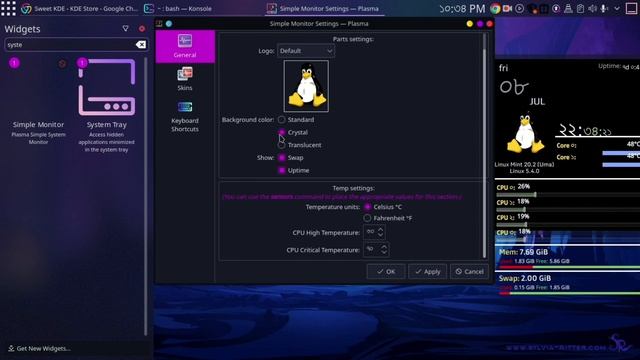
Task: Increase CPU Critical Temperature with up arrow
Action: pos(384,247)
